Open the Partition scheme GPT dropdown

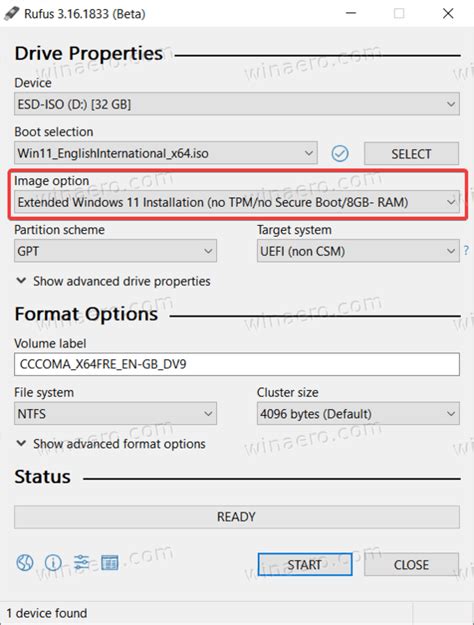(116, 251)
